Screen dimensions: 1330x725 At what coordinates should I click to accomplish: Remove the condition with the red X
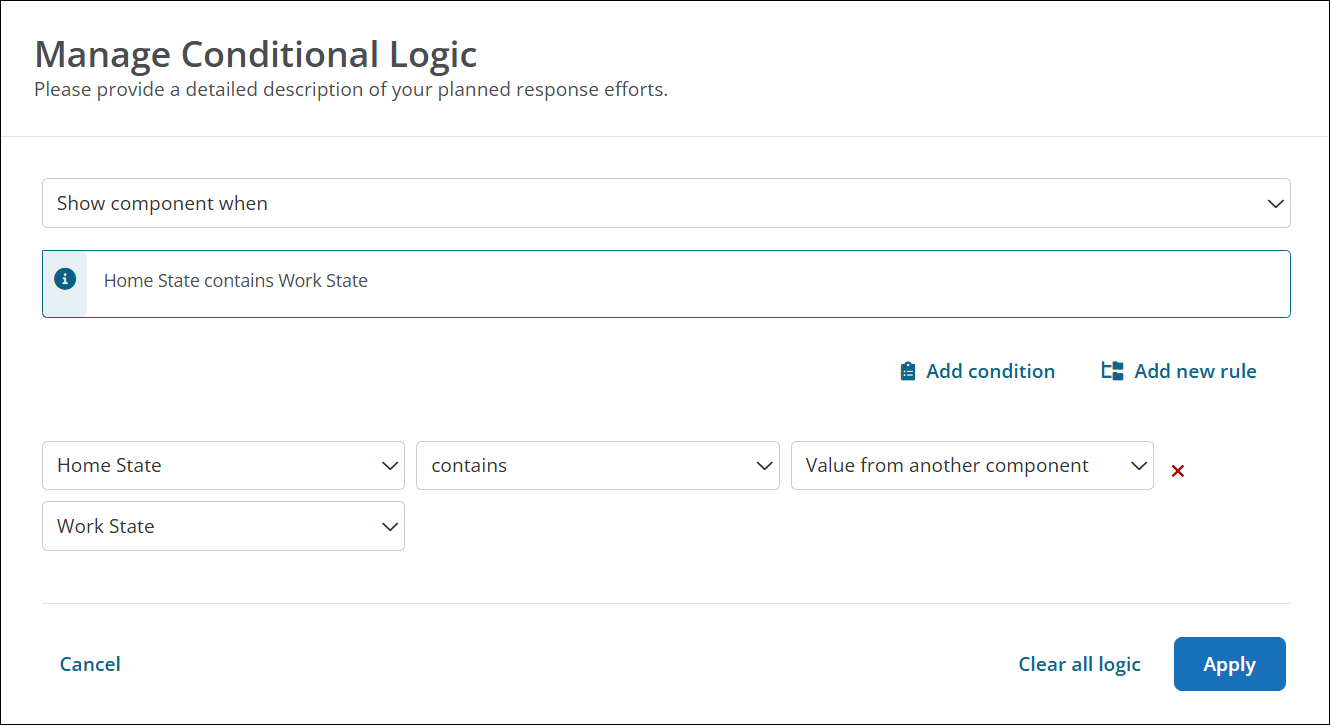tap(1178, 471)
